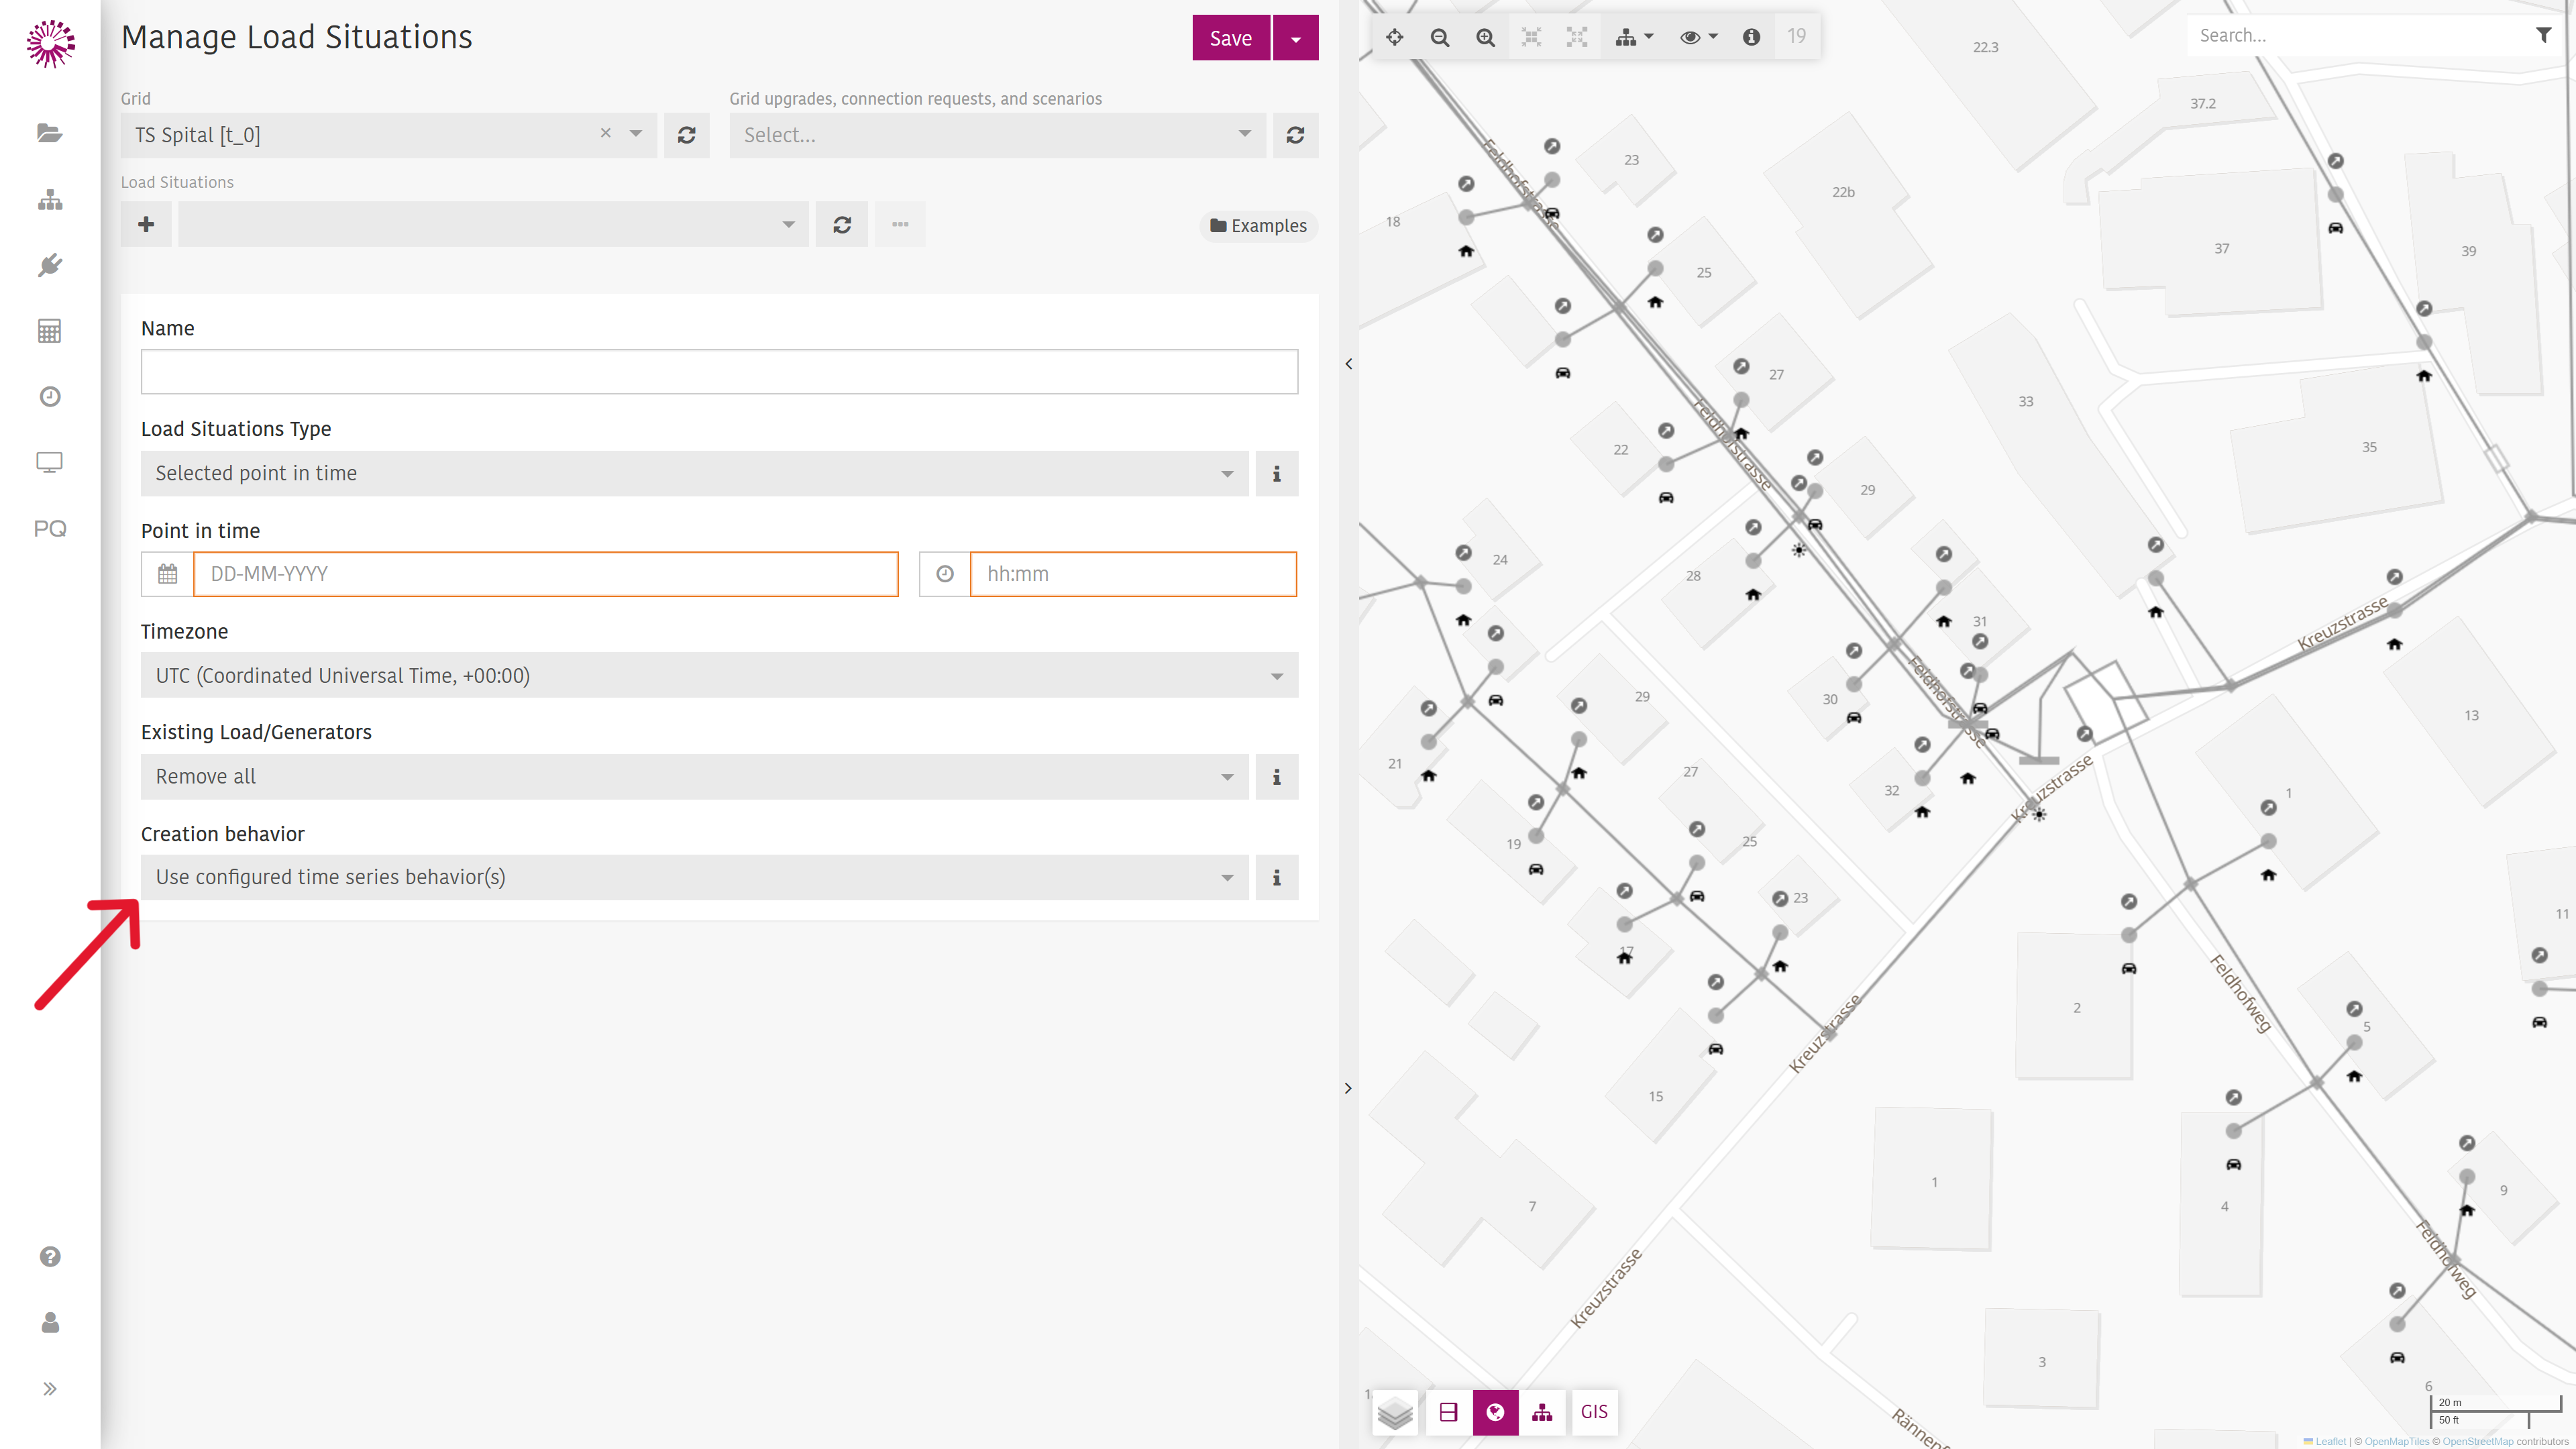
Task: Click the map search filter icon
Action: click(2543, 35)
